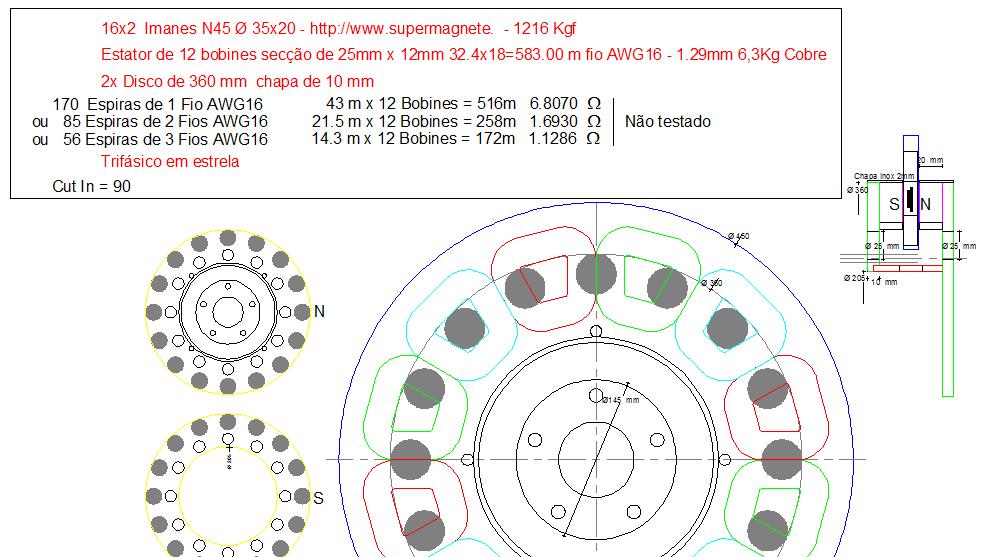Click '56 Espiras de 3 Fios AWG16'
Image resolution: width=996 pixels, height=557 pixels.
pos(165,139)
